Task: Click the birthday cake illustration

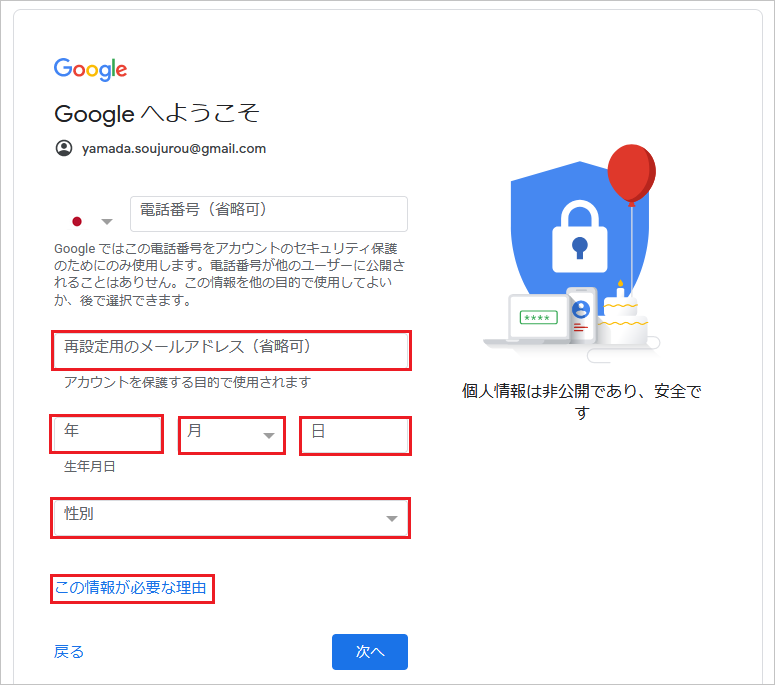Action: [x=622, y=316]
